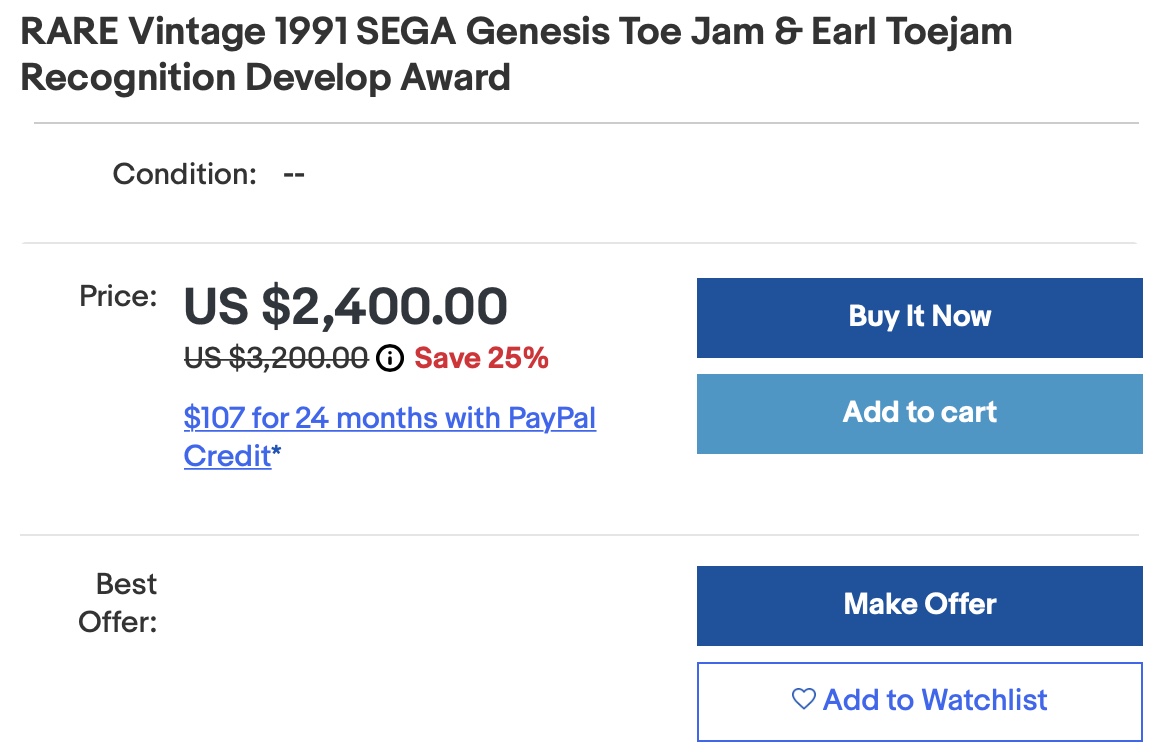Click the US $2,400.00 current price

(x=345, y=307)
